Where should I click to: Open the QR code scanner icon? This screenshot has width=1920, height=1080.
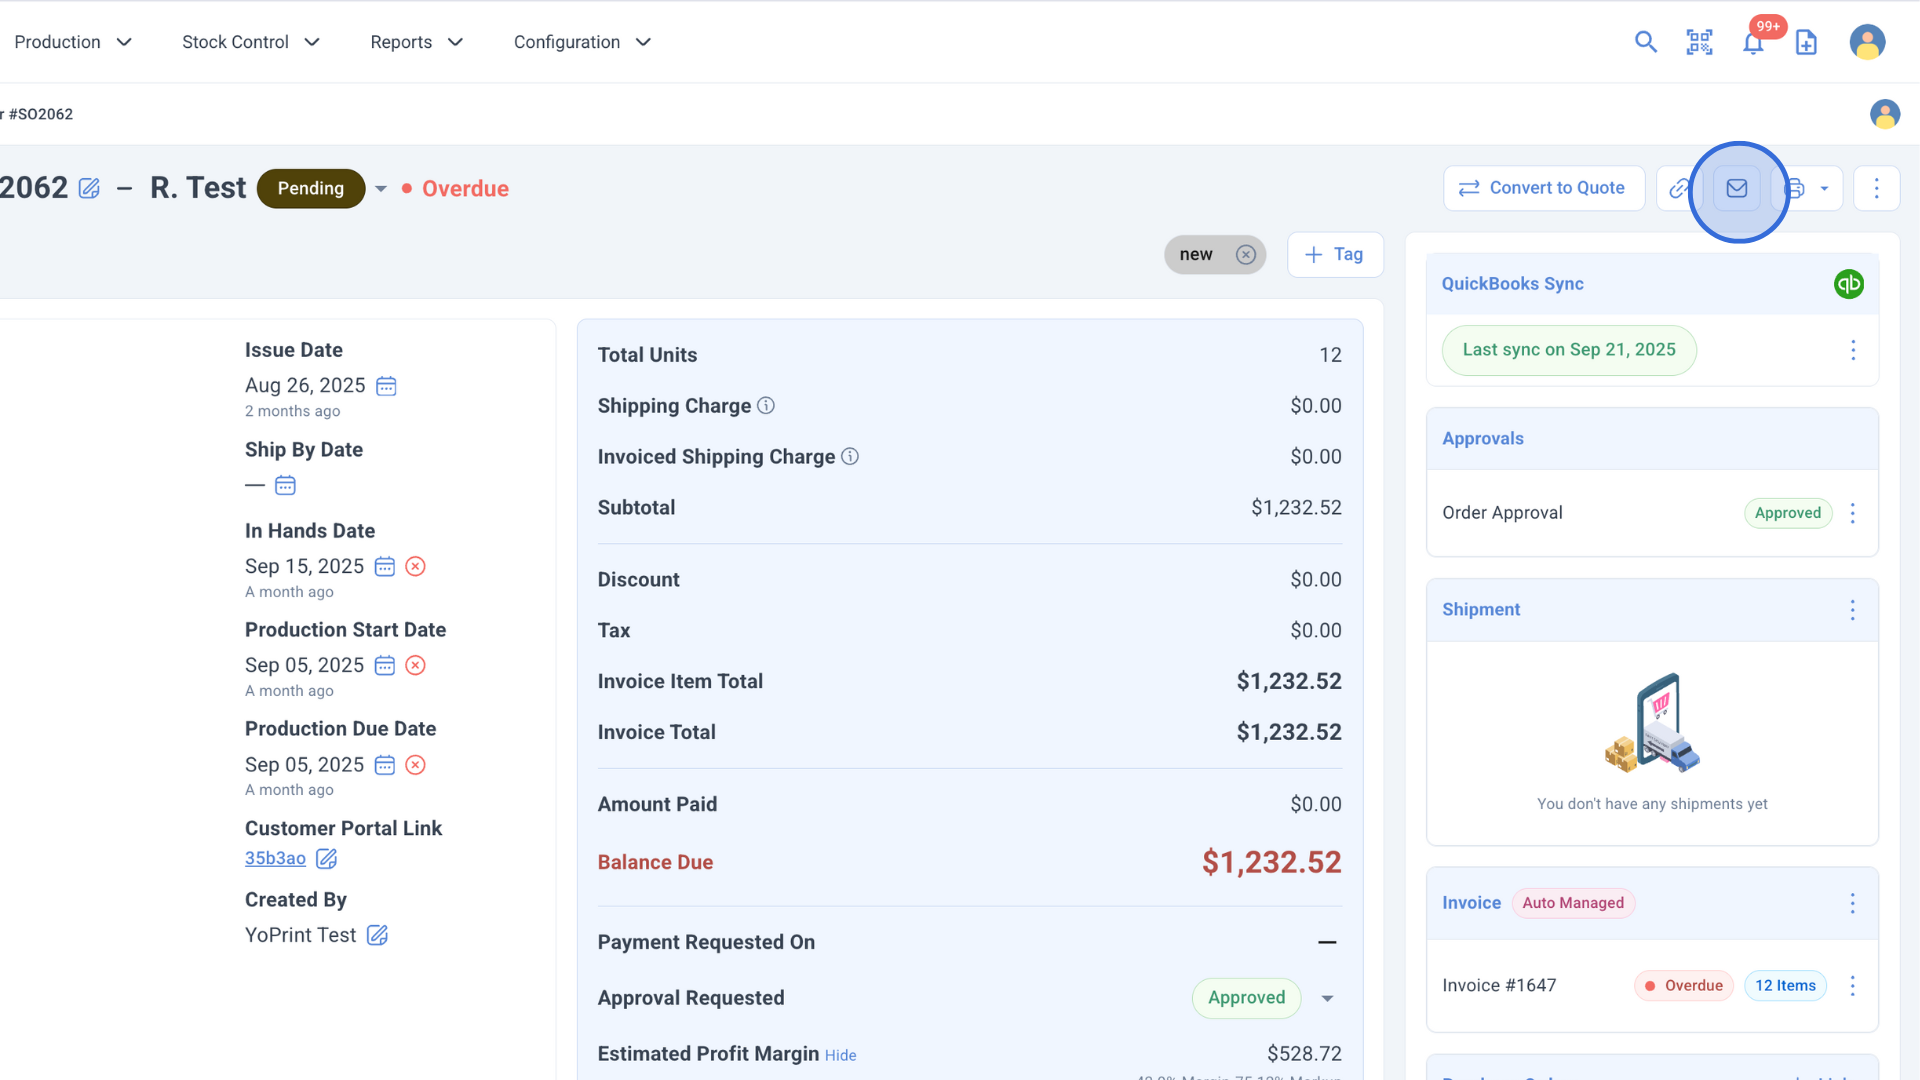[1699, 42]
